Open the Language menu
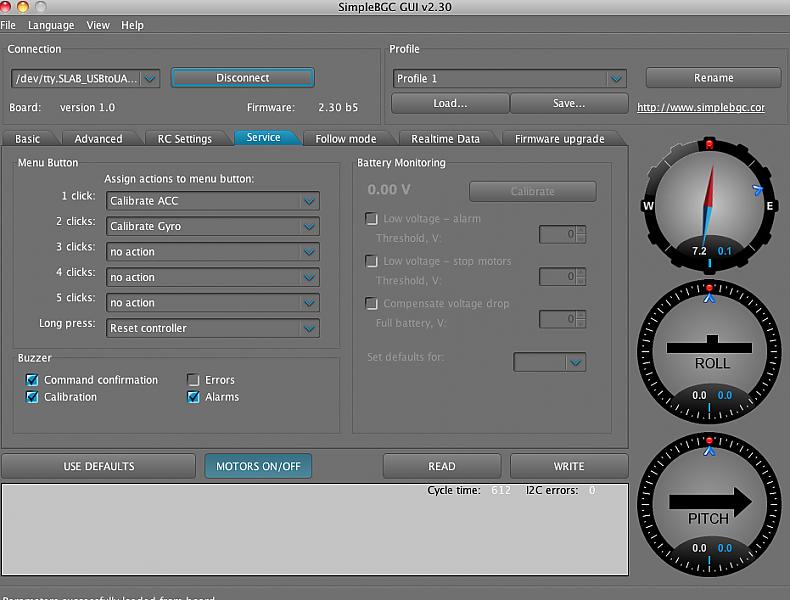This screenshot has width=790, height=600. coord(51,25)
